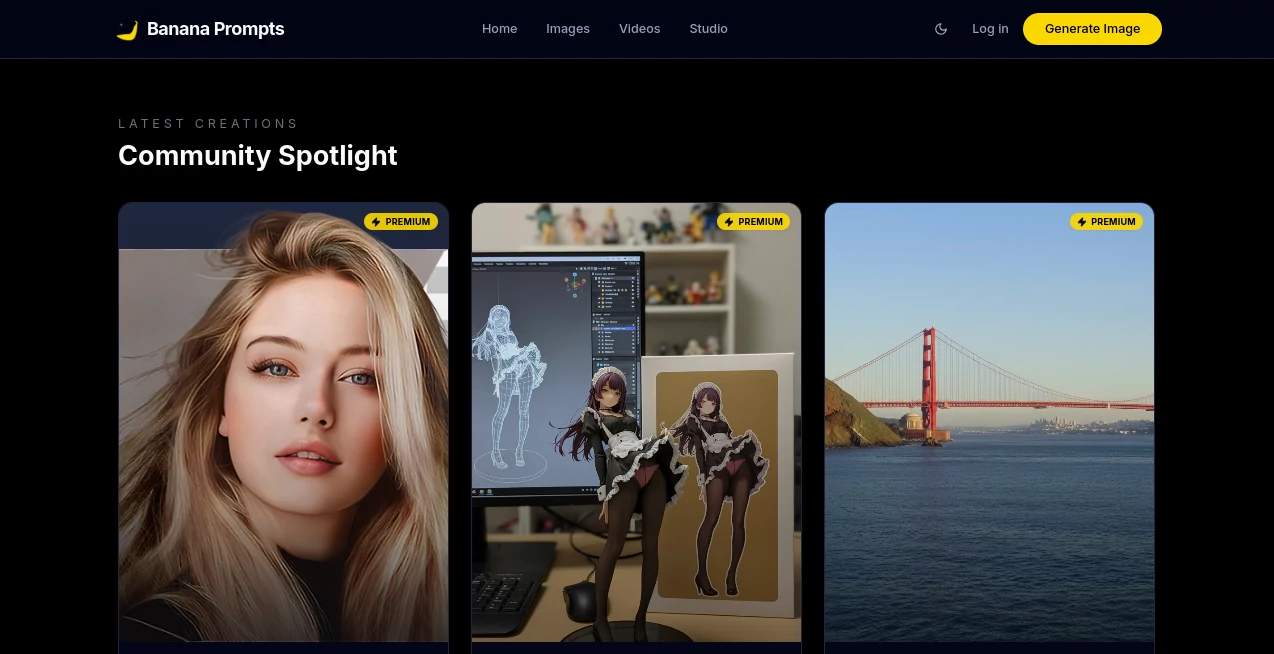The height and width of the screenshot is (654, 1274).
Task: Click the Banana Prompts site title
Action: tap(215, 29)
